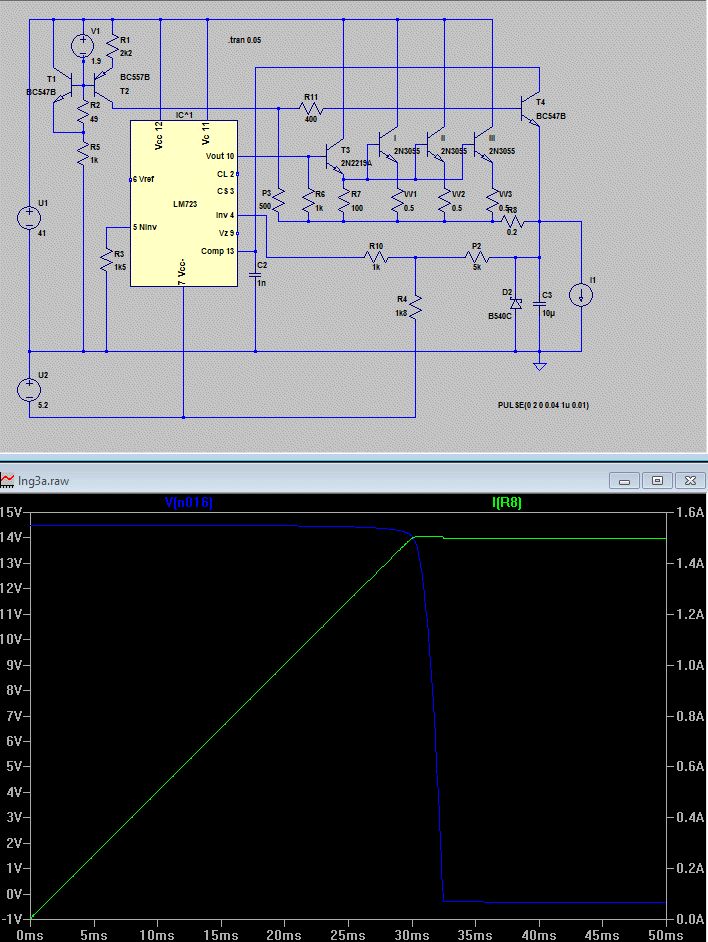Restore the Ing3a.raw plot window
708x942 pixels.
658,481
